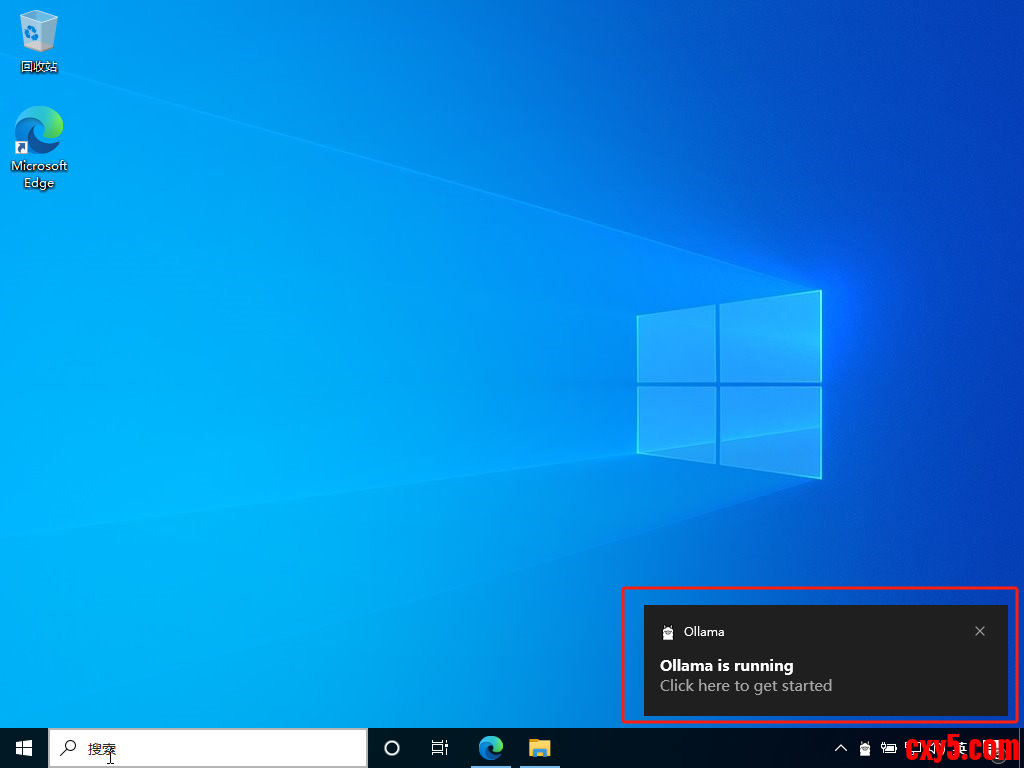
Task: Focus the 搜索 taskbar search field
Action: [220, 748]
